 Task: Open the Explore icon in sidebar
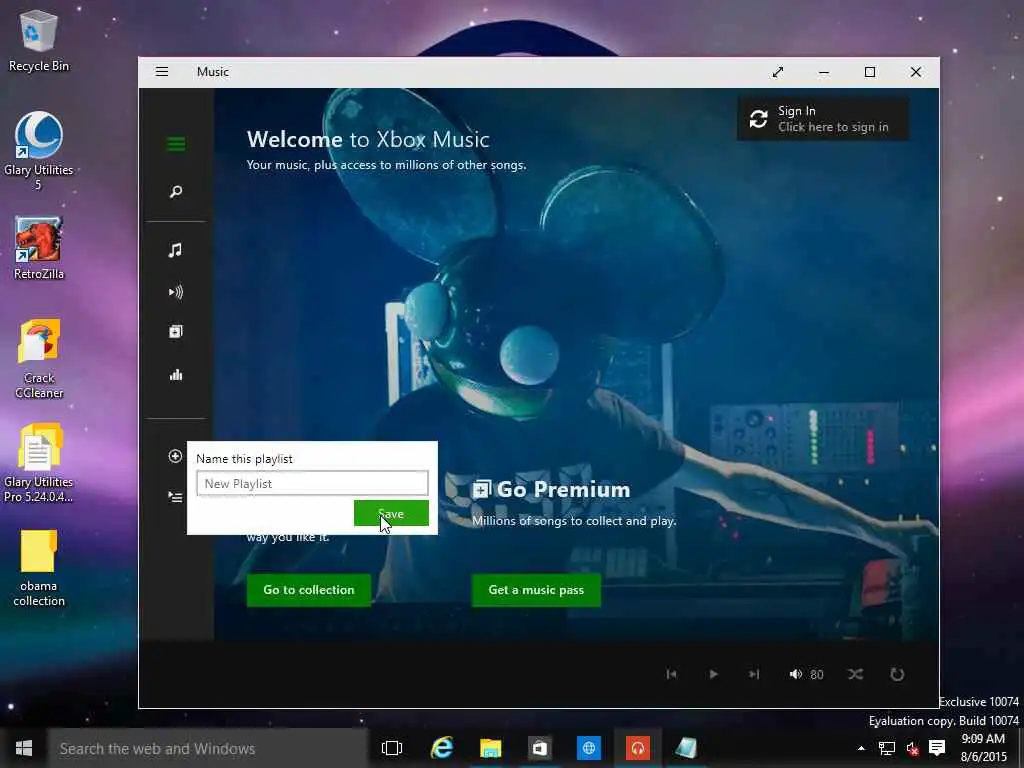click(176, 332)
